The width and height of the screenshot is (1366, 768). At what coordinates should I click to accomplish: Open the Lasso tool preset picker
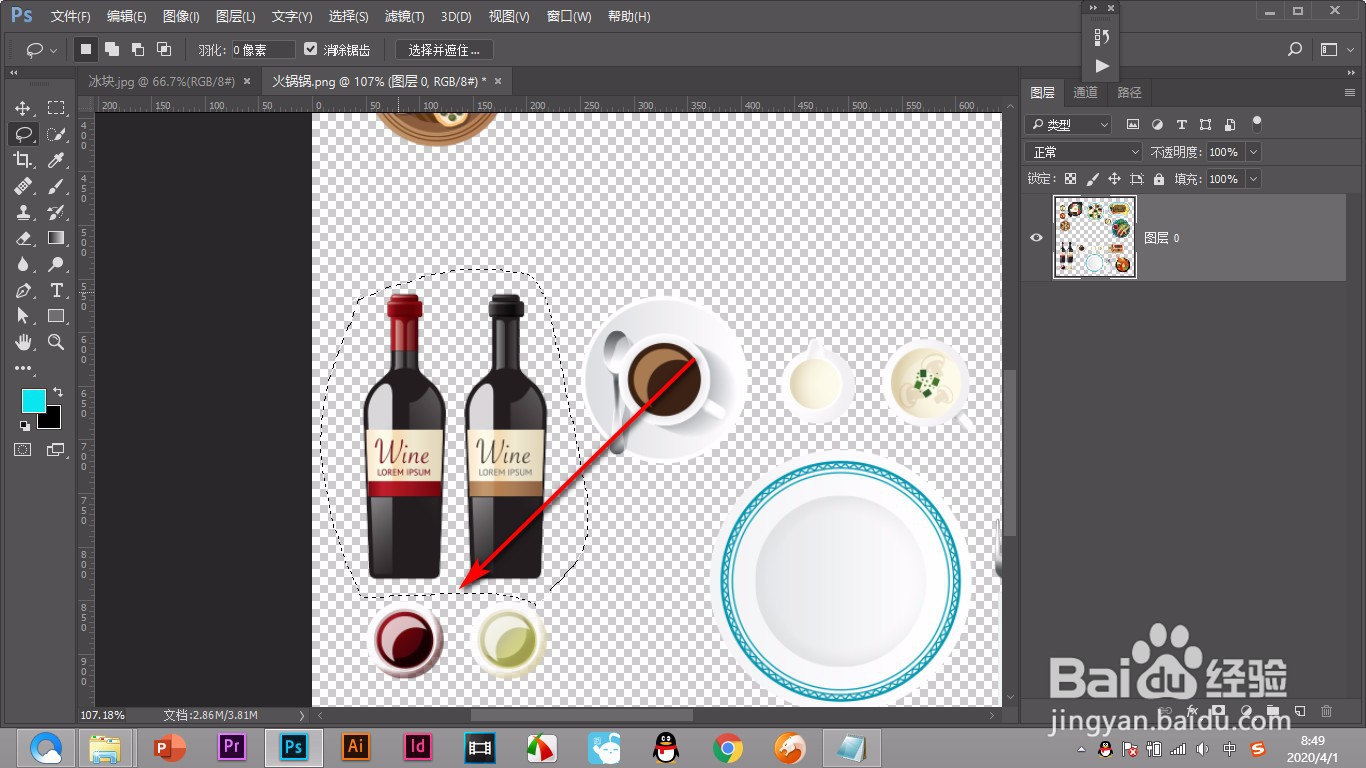click(x=42, y=49)
